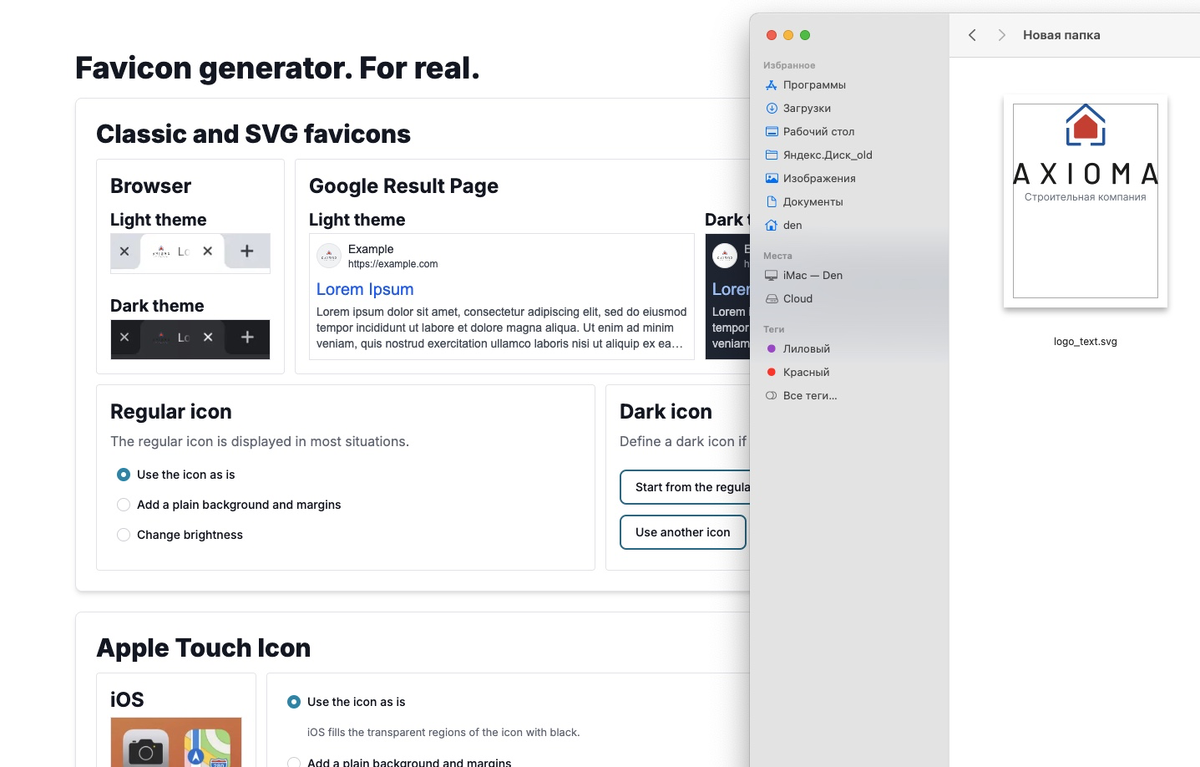Click the Use another icon button
This screenshot has height=767, width=1200.
pyautogui.click(x=682, y=532)
